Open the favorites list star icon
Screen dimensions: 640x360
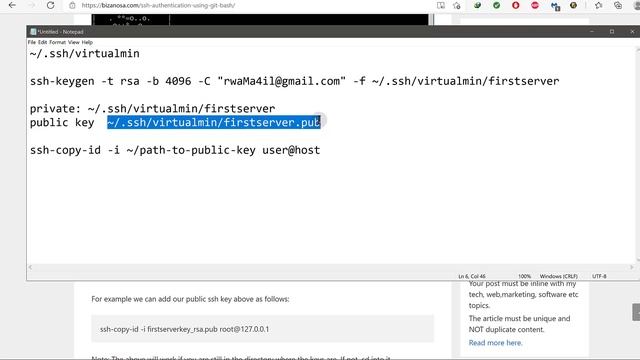pos(598,5)
